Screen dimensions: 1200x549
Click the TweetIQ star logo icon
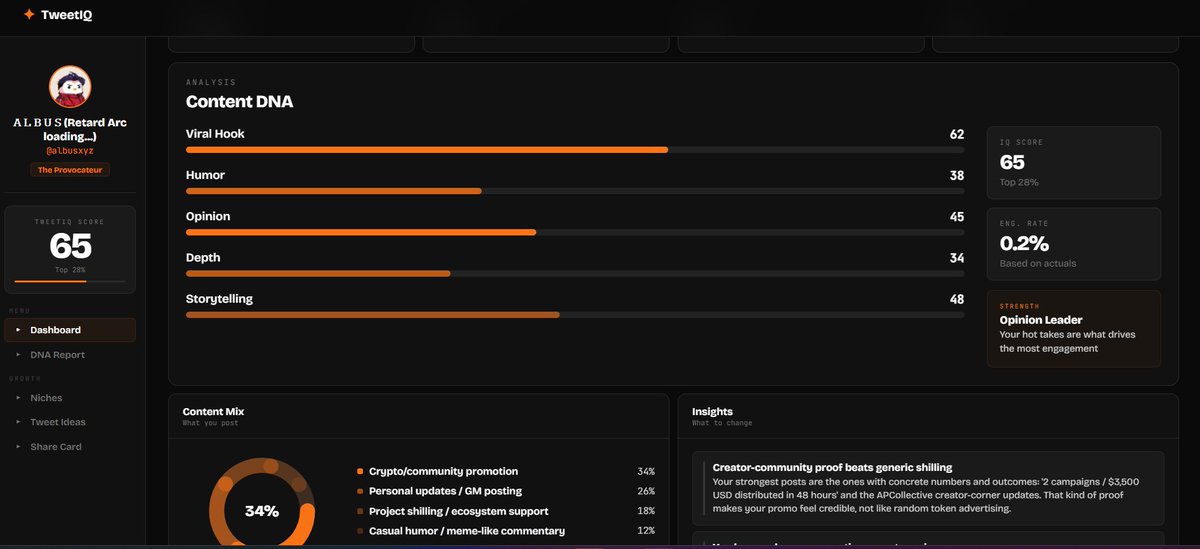29,14
